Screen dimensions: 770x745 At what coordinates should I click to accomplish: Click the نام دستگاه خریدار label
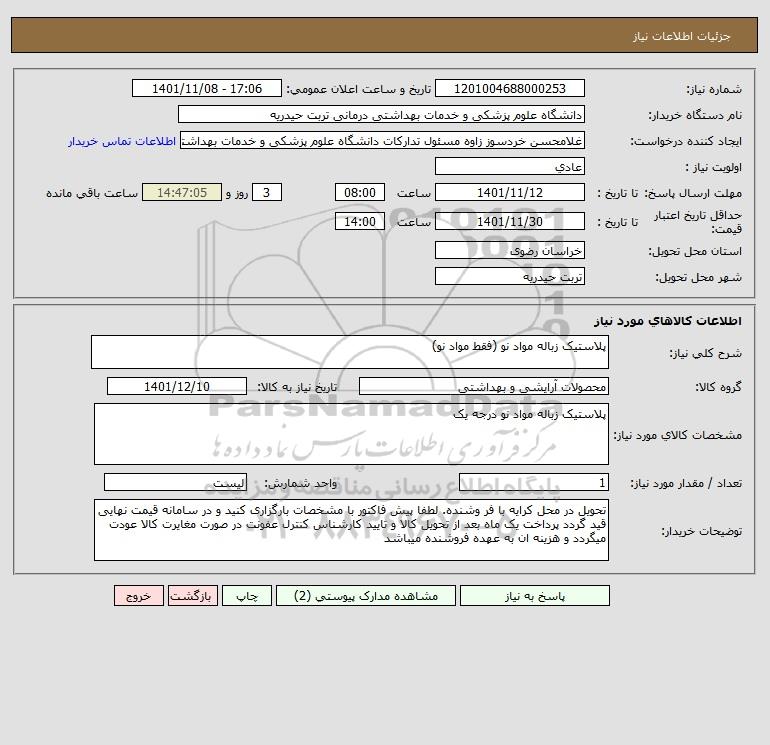[695, 115]
